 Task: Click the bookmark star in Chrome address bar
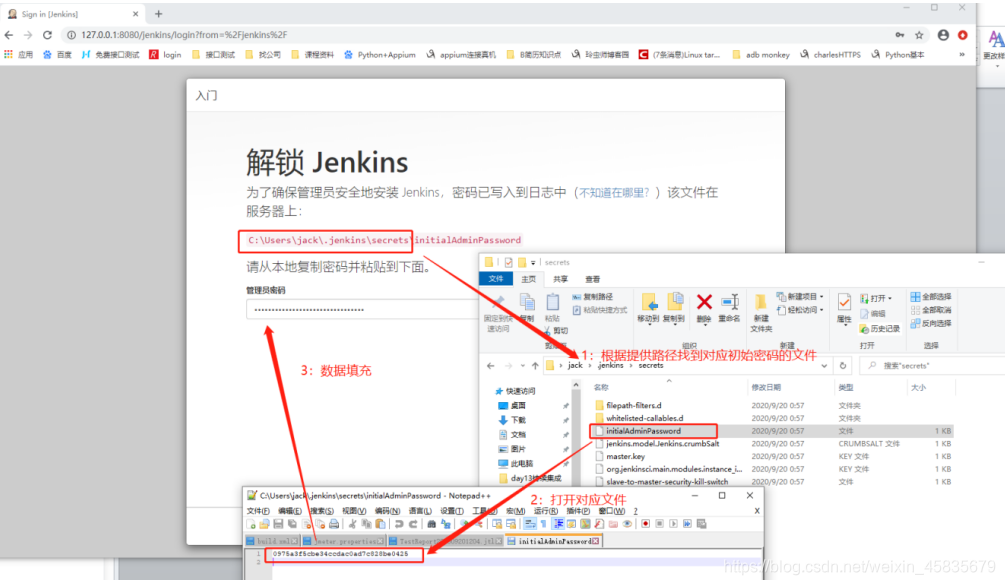pyautogui.click(x=919, y=35)
